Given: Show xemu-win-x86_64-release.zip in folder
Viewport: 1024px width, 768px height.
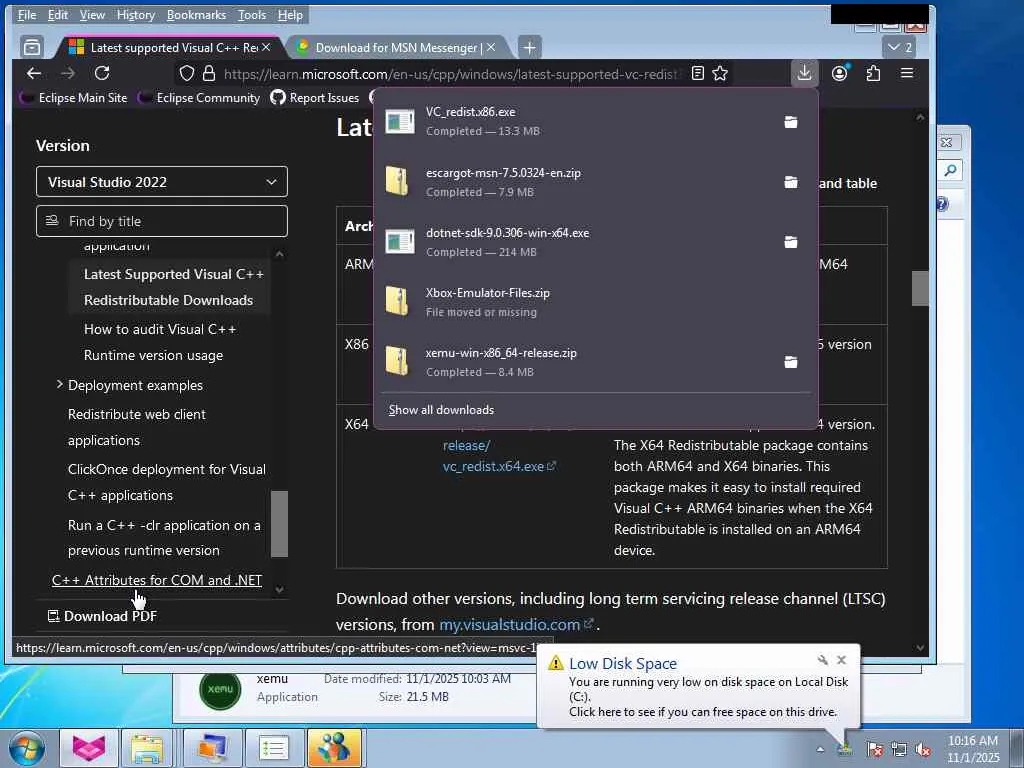Looking at the screenshot, I should pos(790,362).
